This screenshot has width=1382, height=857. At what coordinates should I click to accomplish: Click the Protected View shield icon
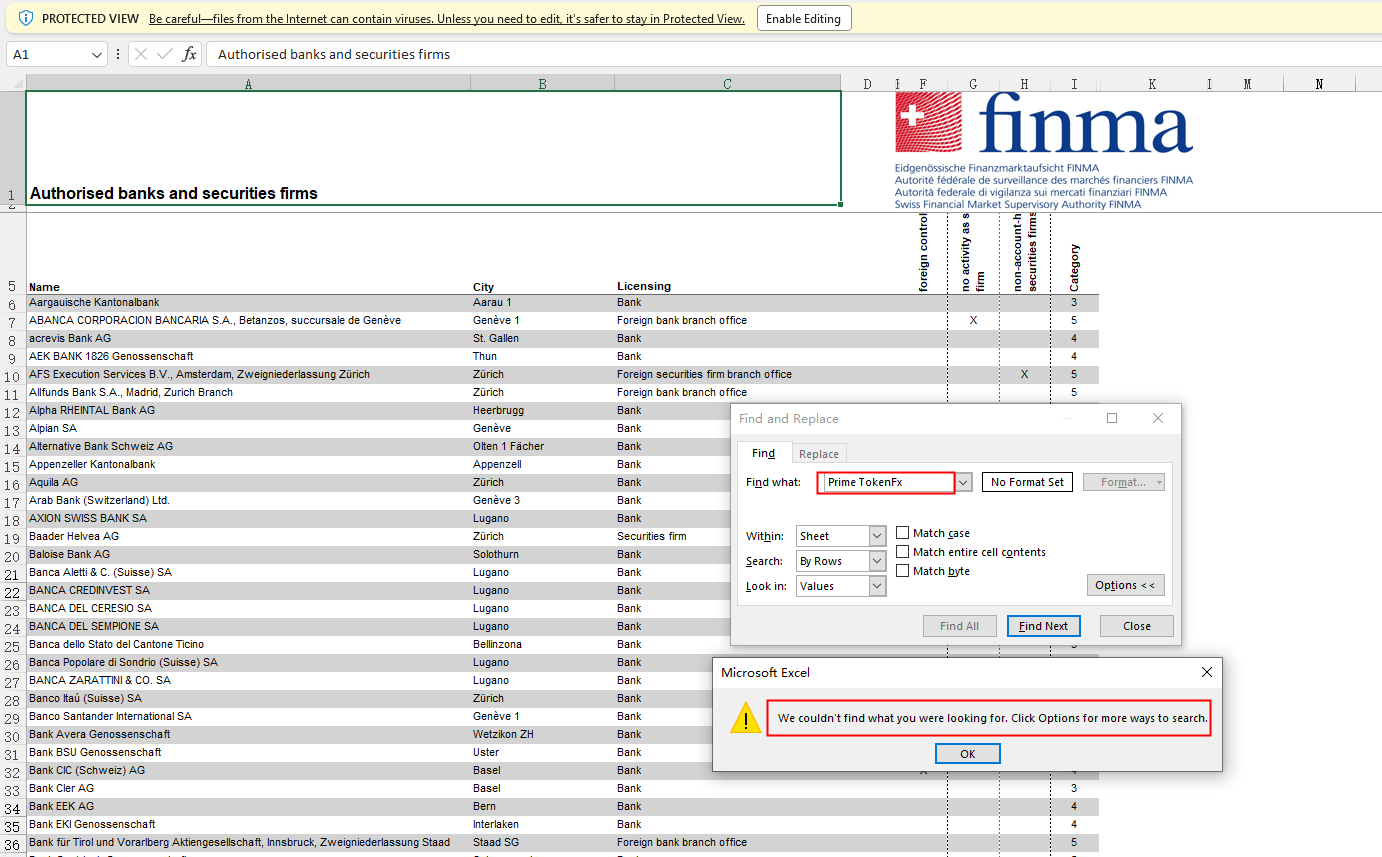pyautogui.click(x=26, y=18)
